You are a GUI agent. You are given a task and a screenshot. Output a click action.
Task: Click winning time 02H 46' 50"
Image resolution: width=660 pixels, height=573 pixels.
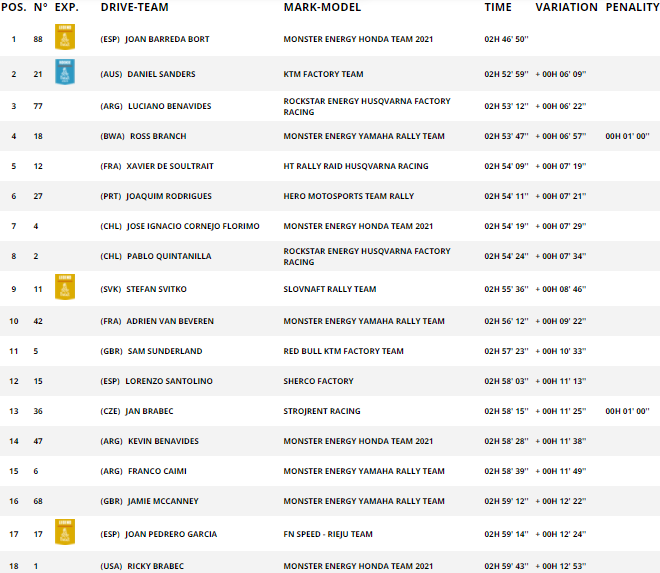click(506, 39)
